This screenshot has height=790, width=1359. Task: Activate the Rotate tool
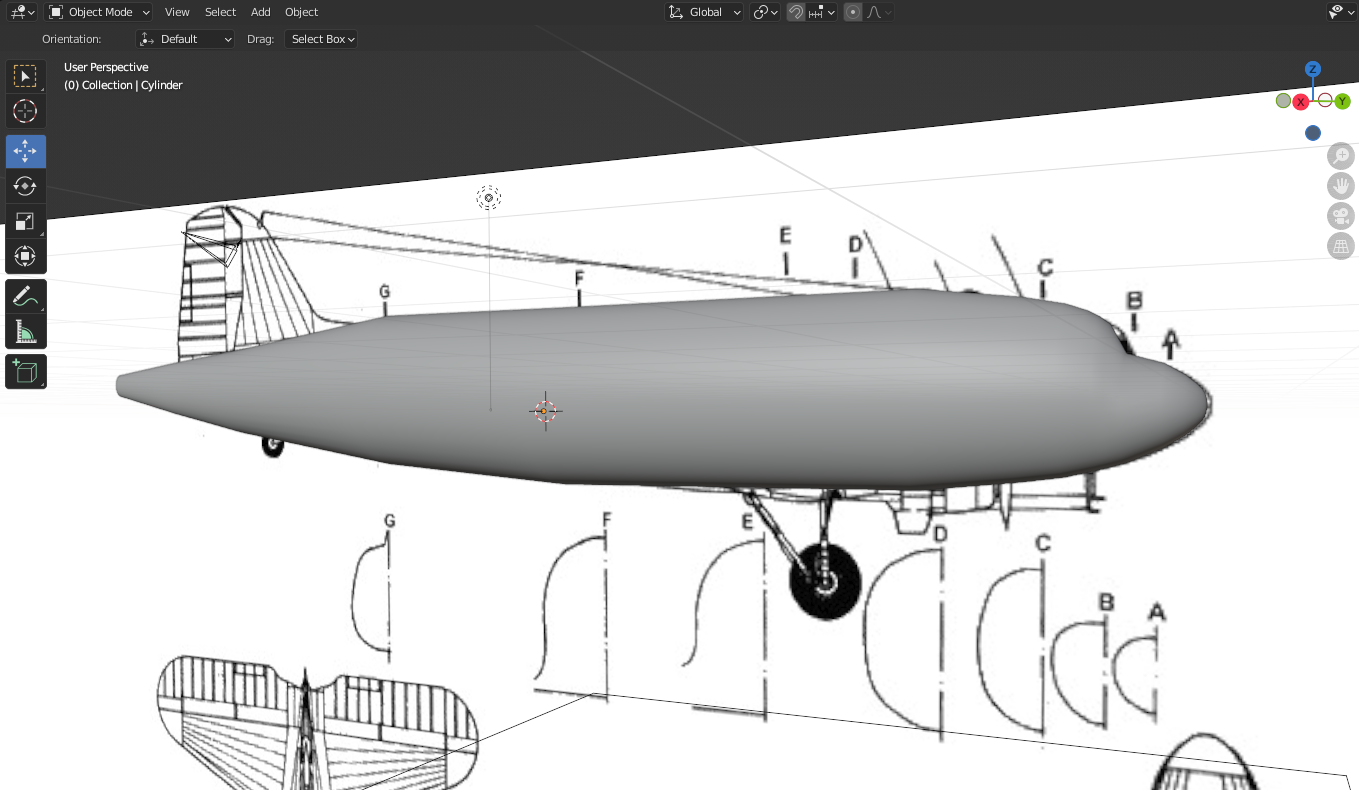pyautogui.click(x=25, y=185)
